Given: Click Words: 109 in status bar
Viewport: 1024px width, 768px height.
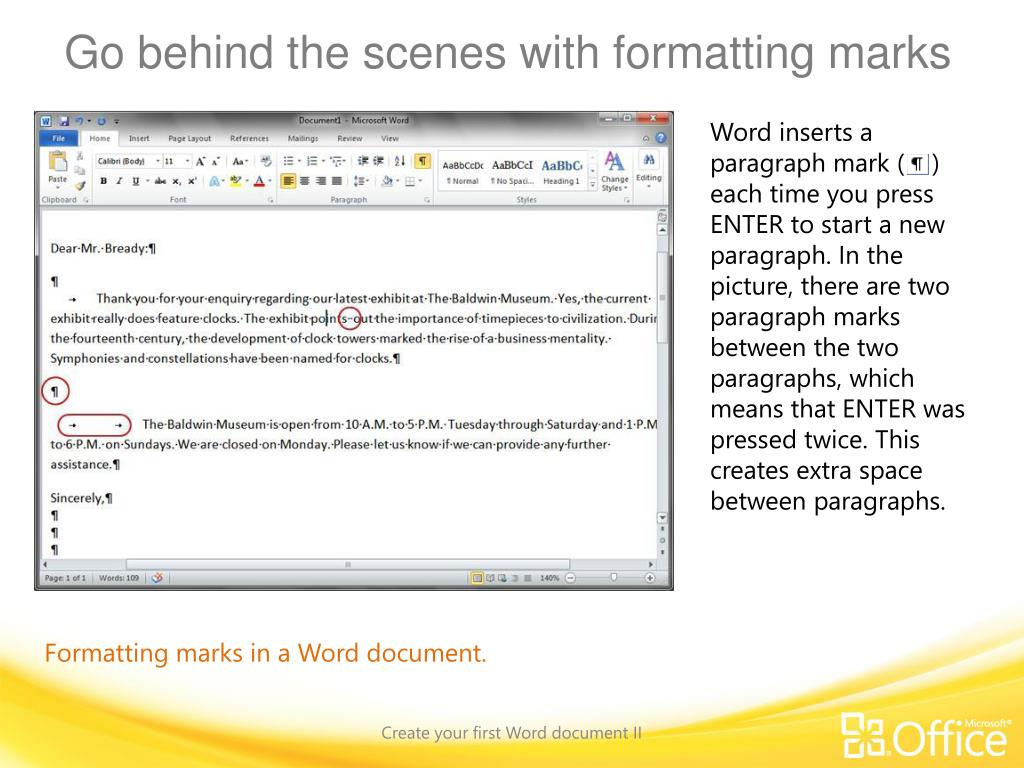Looking at the screenshot, I should point(119,578).
